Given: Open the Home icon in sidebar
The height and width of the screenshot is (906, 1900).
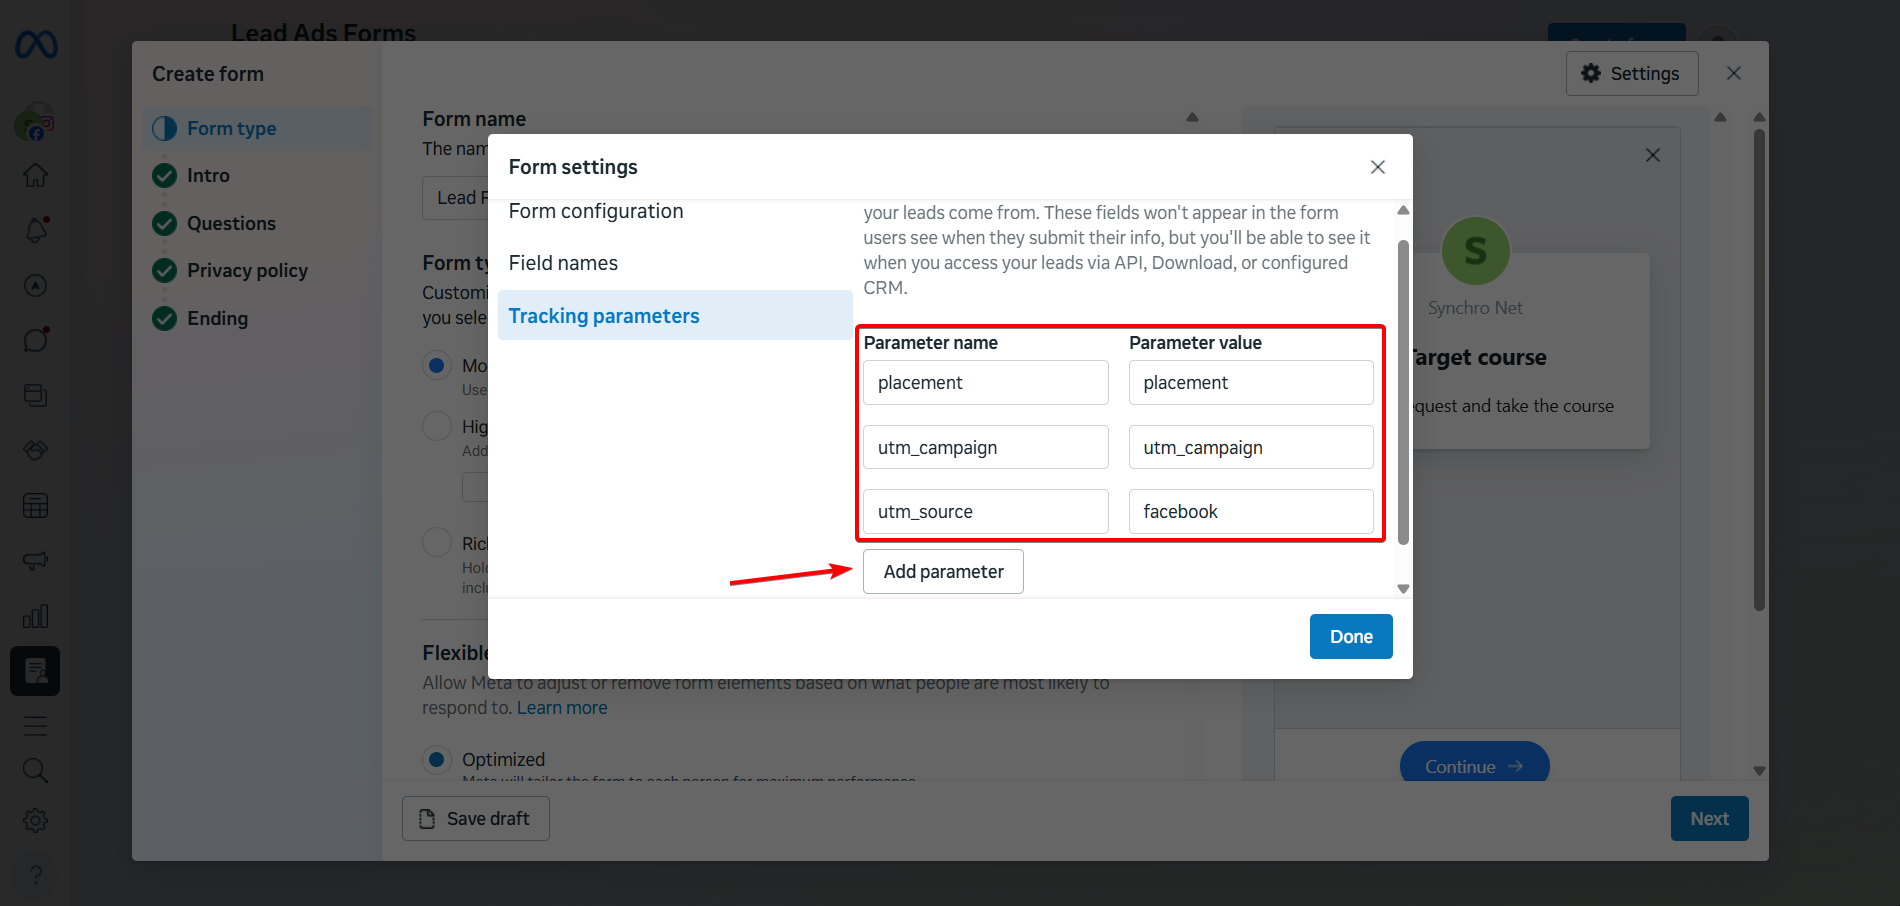Looking at the screenshot, I should pyautogui.click(x=36, y=176).
